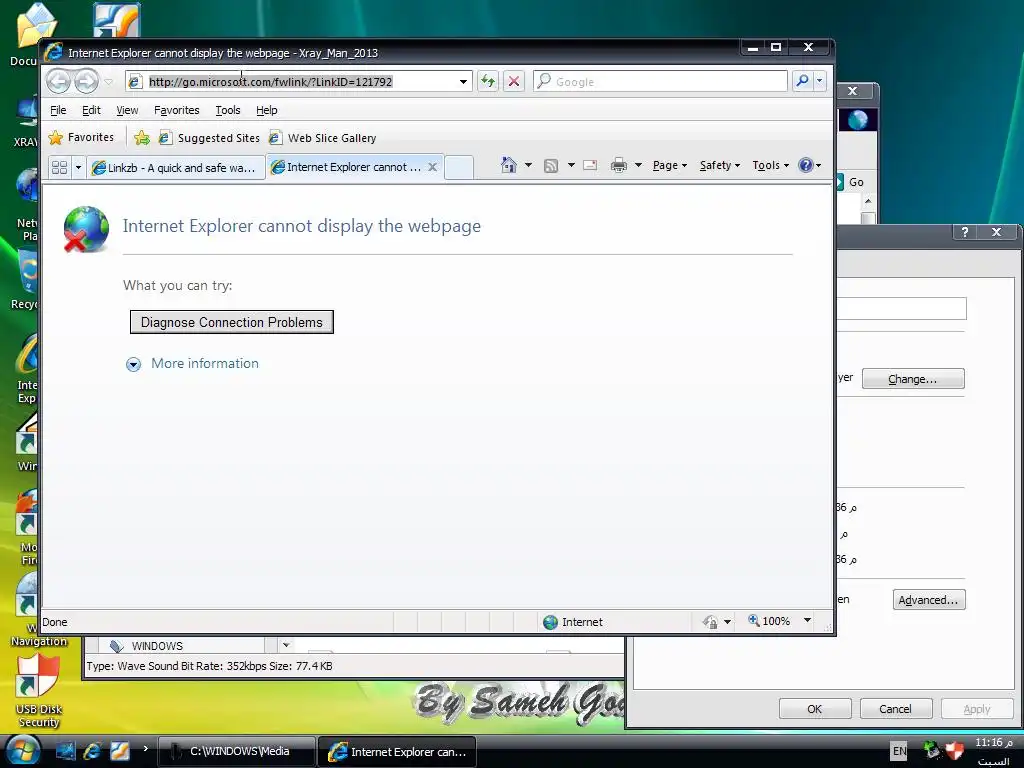This screenshot has width=1024, height=768.
Task: Click the Back navigation arrow in Internet Explorer
Action: (59, 81)
